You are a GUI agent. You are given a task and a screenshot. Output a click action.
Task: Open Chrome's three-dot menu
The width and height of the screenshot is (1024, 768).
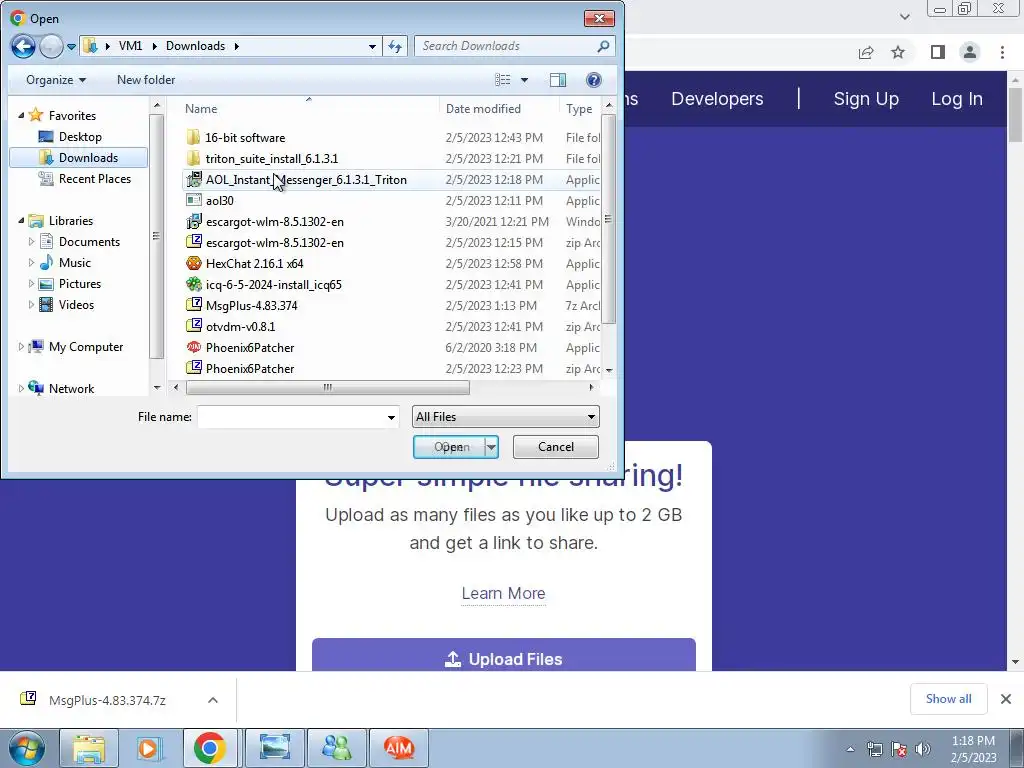point(1002,52)
